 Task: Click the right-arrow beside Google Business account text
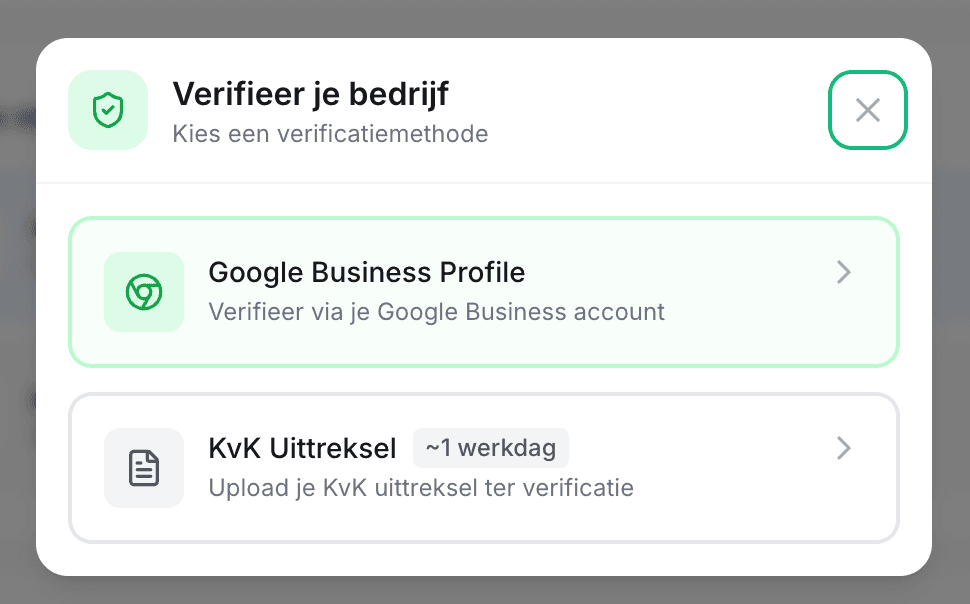[x=843, y=272]
